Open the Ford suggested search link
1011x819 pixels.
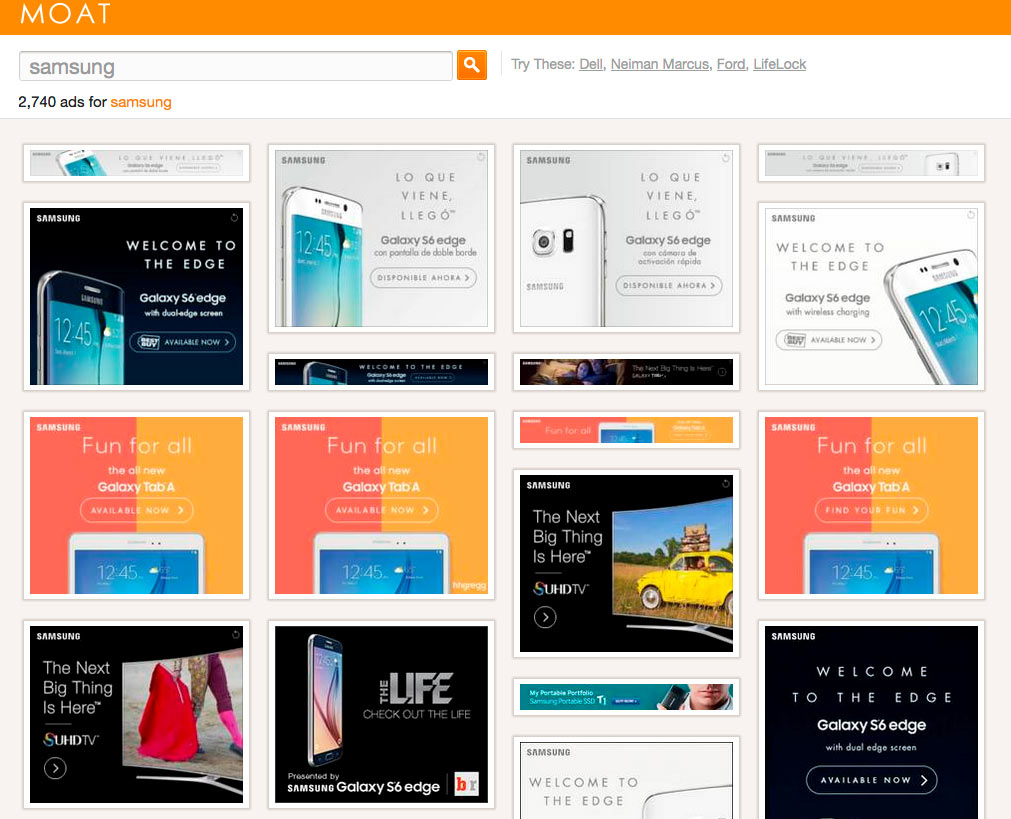pos(731,64)
